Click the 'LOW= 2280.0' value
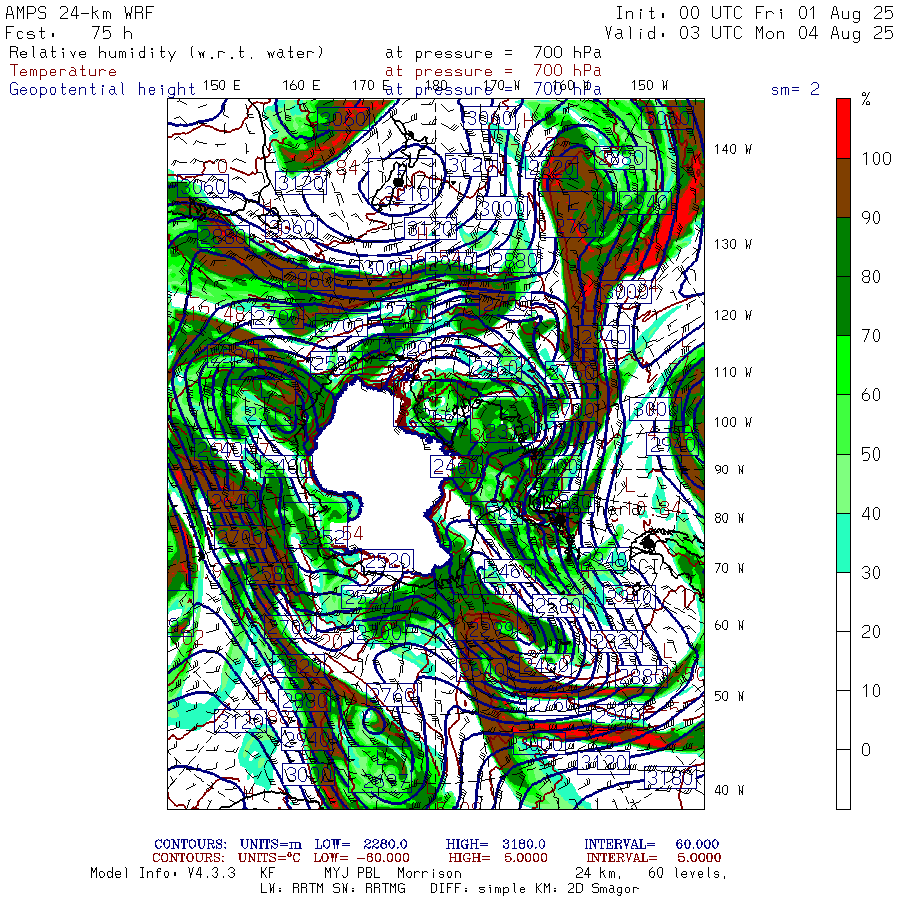Screen dimensions: 900x900 (x=360, y=844)
